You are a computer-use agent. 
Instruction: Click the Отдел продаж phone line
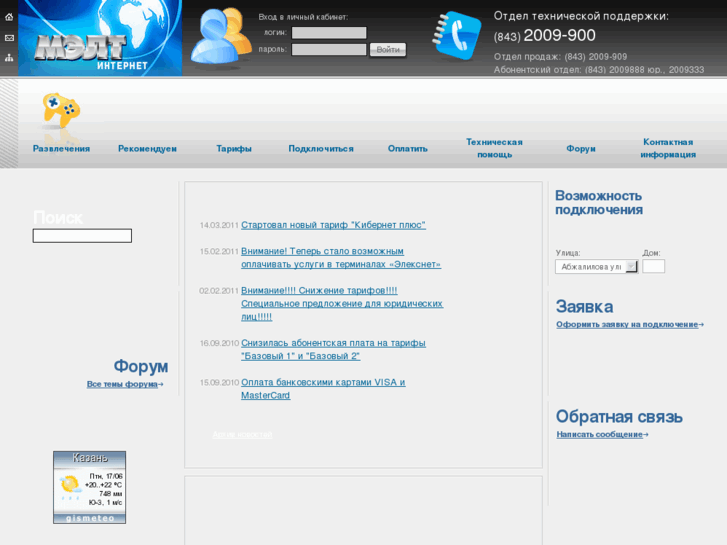[560, 57]
